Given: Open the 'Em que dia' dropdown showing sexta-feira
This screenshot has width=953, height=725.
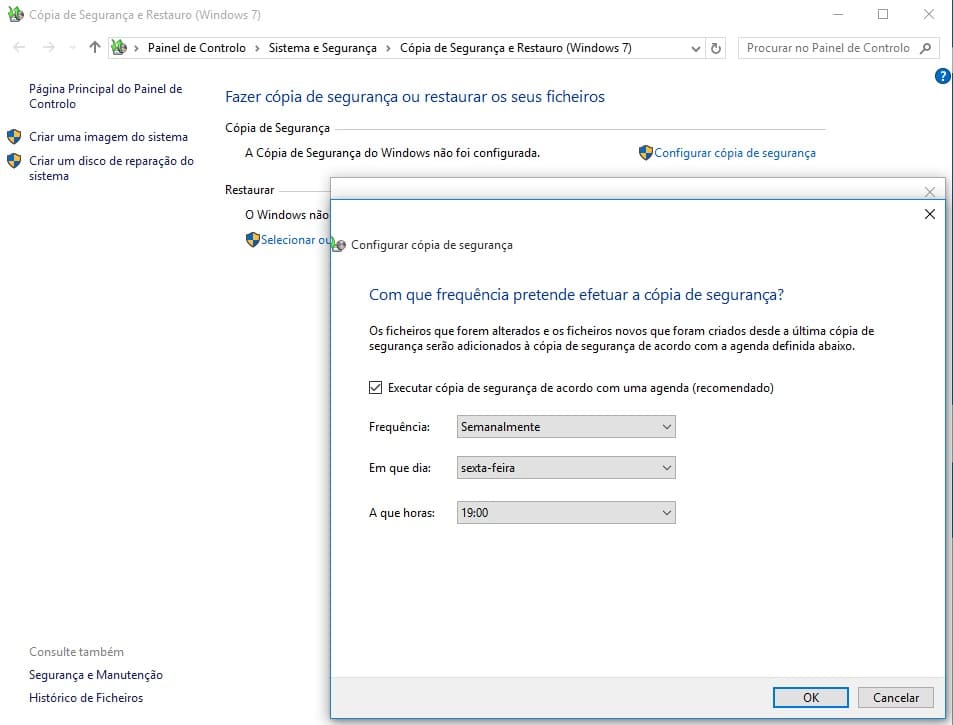Looking at the screenshot, I should click(x=566, y=468).
